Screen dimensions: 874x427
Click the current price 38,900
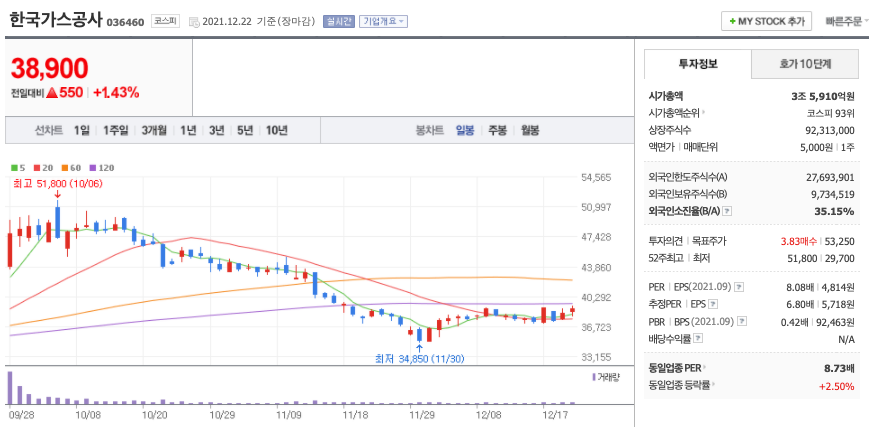(50, 69)
